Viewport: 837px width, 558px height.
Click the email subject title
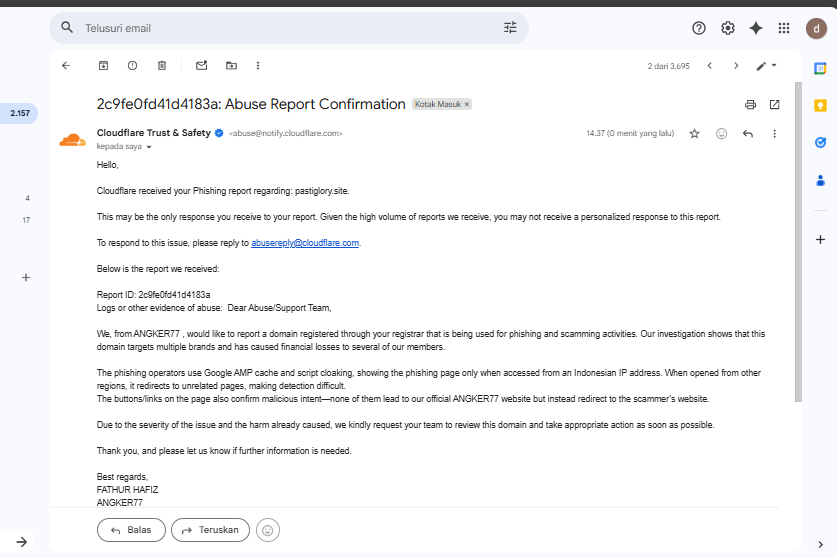[251, 104]
